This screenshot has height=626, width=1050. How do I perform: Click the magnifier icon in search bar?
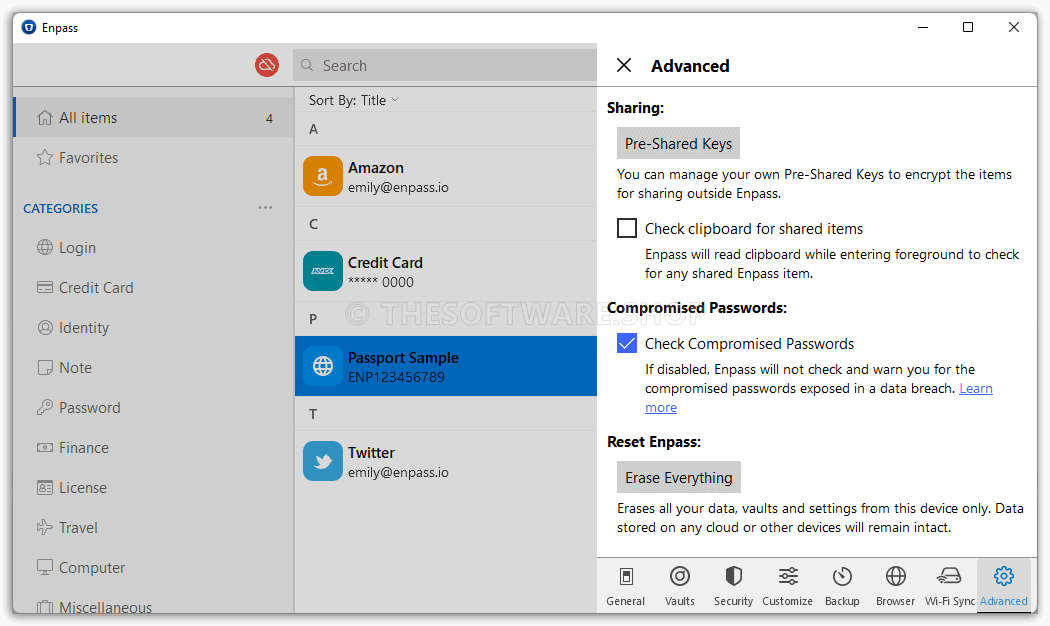point(307,65)
